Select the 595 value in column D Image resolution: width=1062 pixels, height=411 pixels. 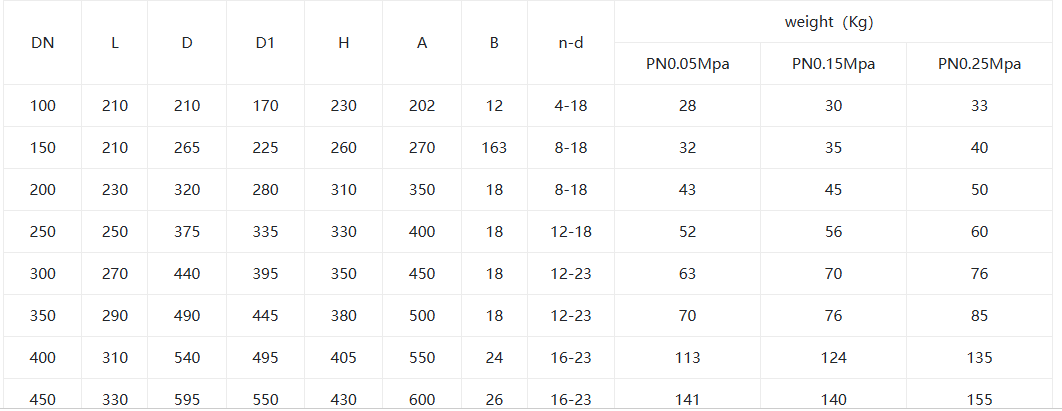tap(186, 400)
